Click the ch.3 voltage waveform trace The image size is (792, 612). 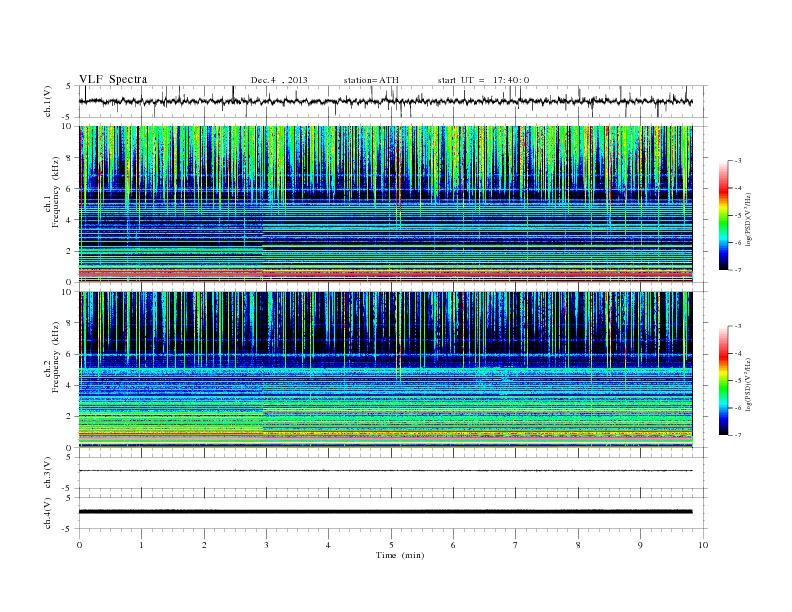pyautogui.click(x=385, y=471)
